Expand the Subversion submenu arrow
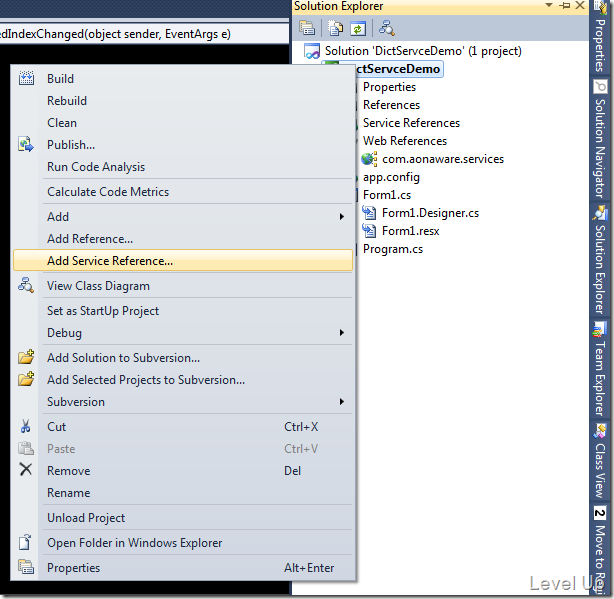 click(342, 401)
